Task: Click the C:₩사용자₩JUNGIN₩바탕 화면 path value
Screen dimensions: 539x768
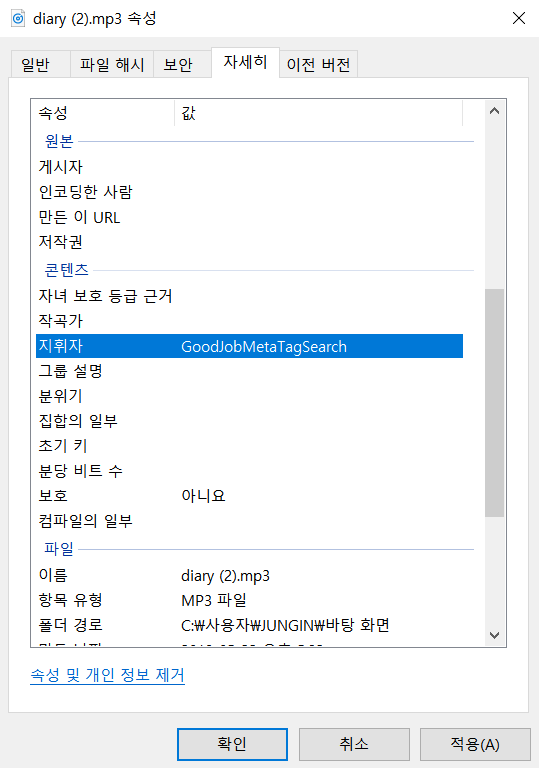Action: point(285,625)
